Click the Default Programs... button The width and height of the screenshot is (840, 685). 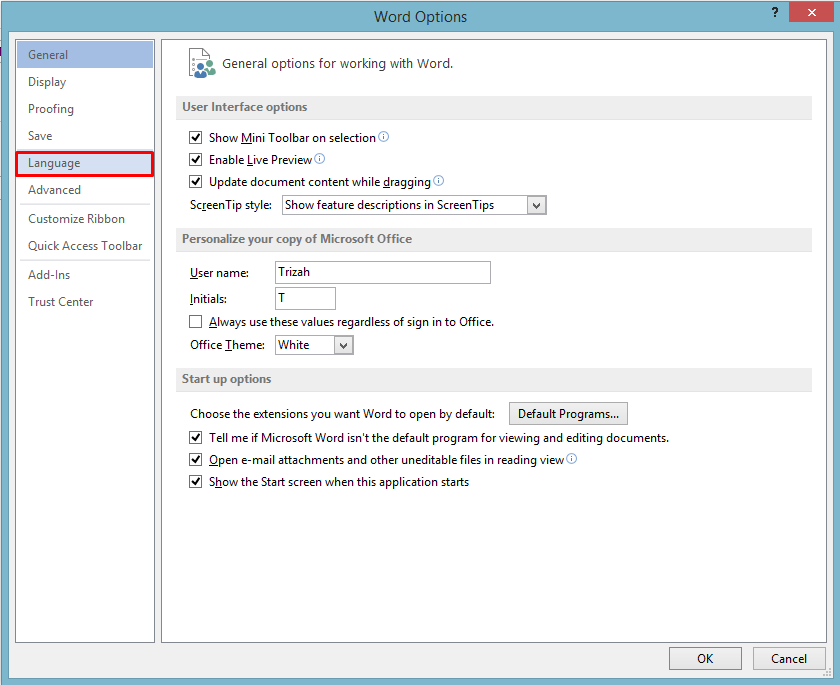tap(568, 414)
